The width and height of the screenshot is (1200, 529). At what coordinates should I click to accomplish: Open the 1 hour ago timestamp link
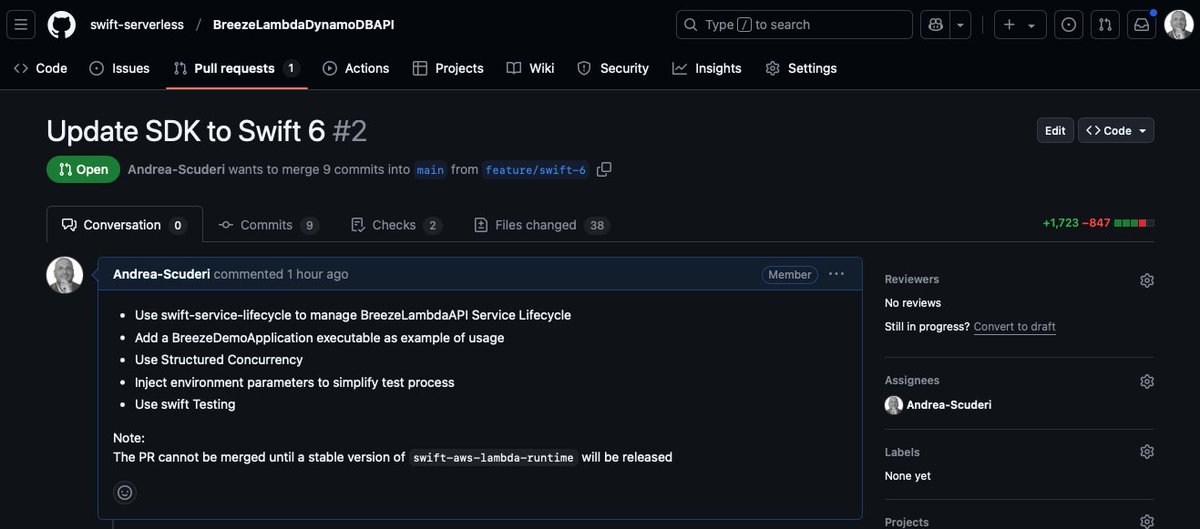tap(318, 274)
